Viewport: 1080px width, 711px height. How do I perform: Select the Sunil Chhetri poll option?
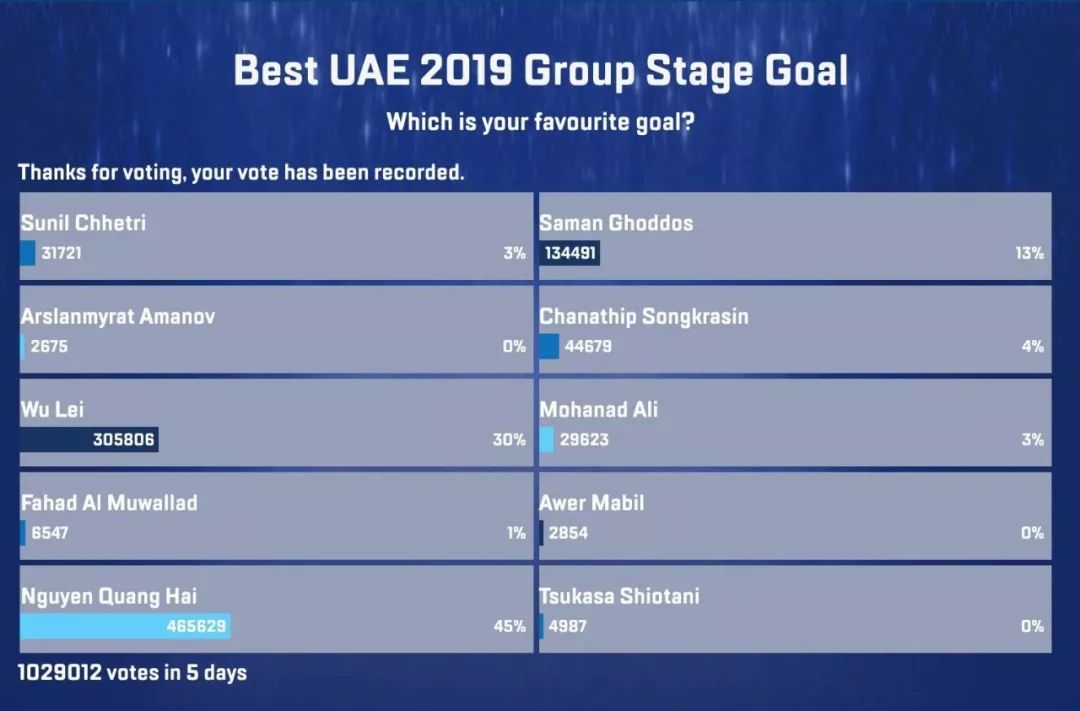(x=276, y=236)
